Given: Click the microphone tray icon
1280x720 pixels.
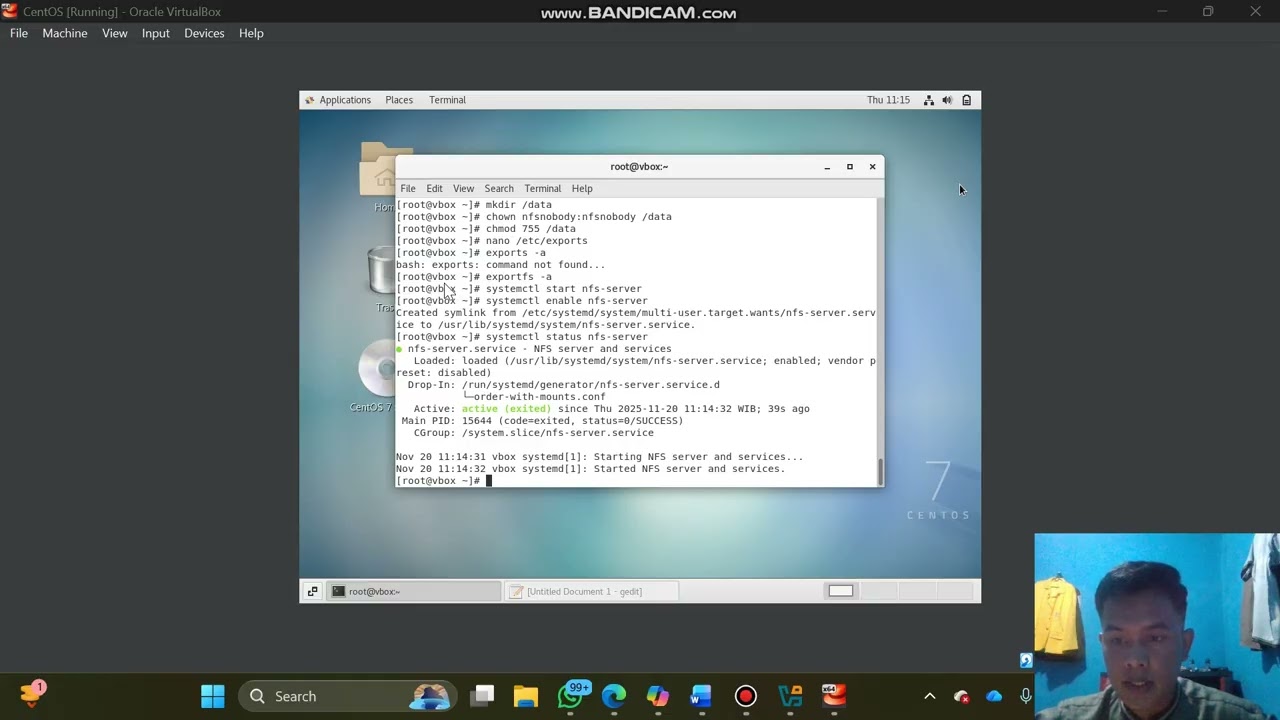Looking at the screenshot, I should (x=1026, y=696).
